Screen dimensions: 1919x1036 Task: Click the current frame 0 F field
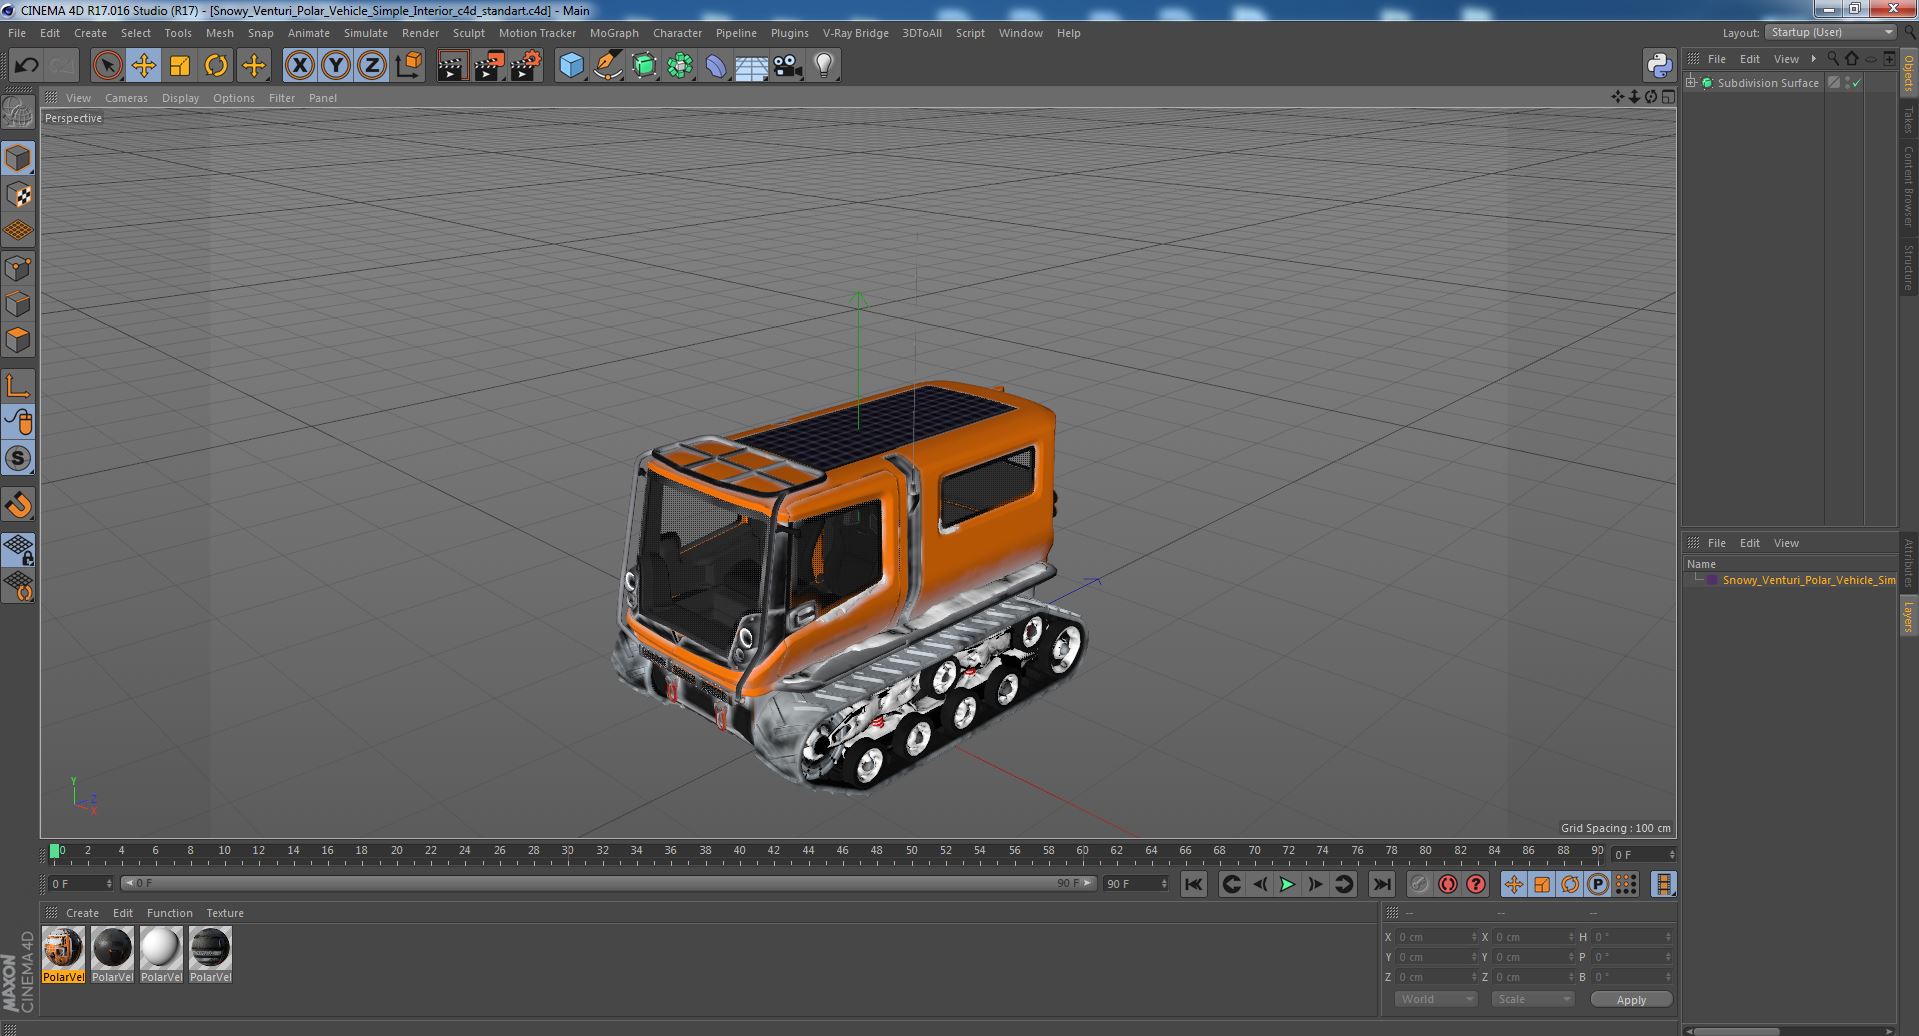81,884
